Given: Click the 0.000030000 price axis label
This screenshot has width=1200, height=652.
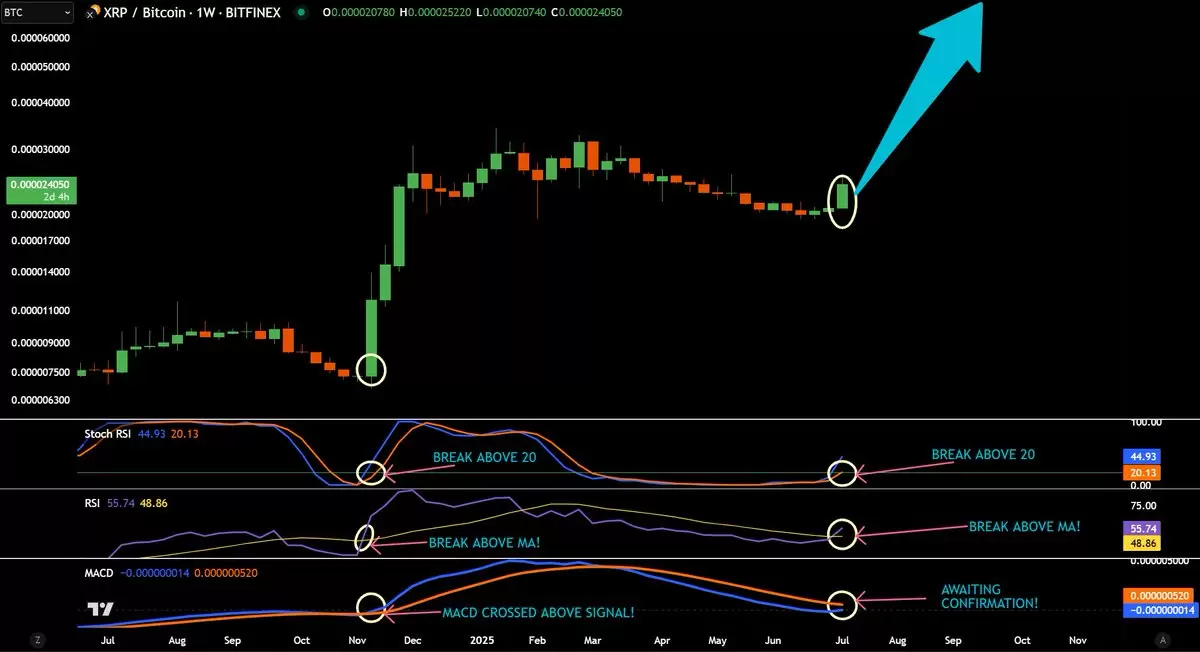Looking at the screenshot, I should [40, 150].
